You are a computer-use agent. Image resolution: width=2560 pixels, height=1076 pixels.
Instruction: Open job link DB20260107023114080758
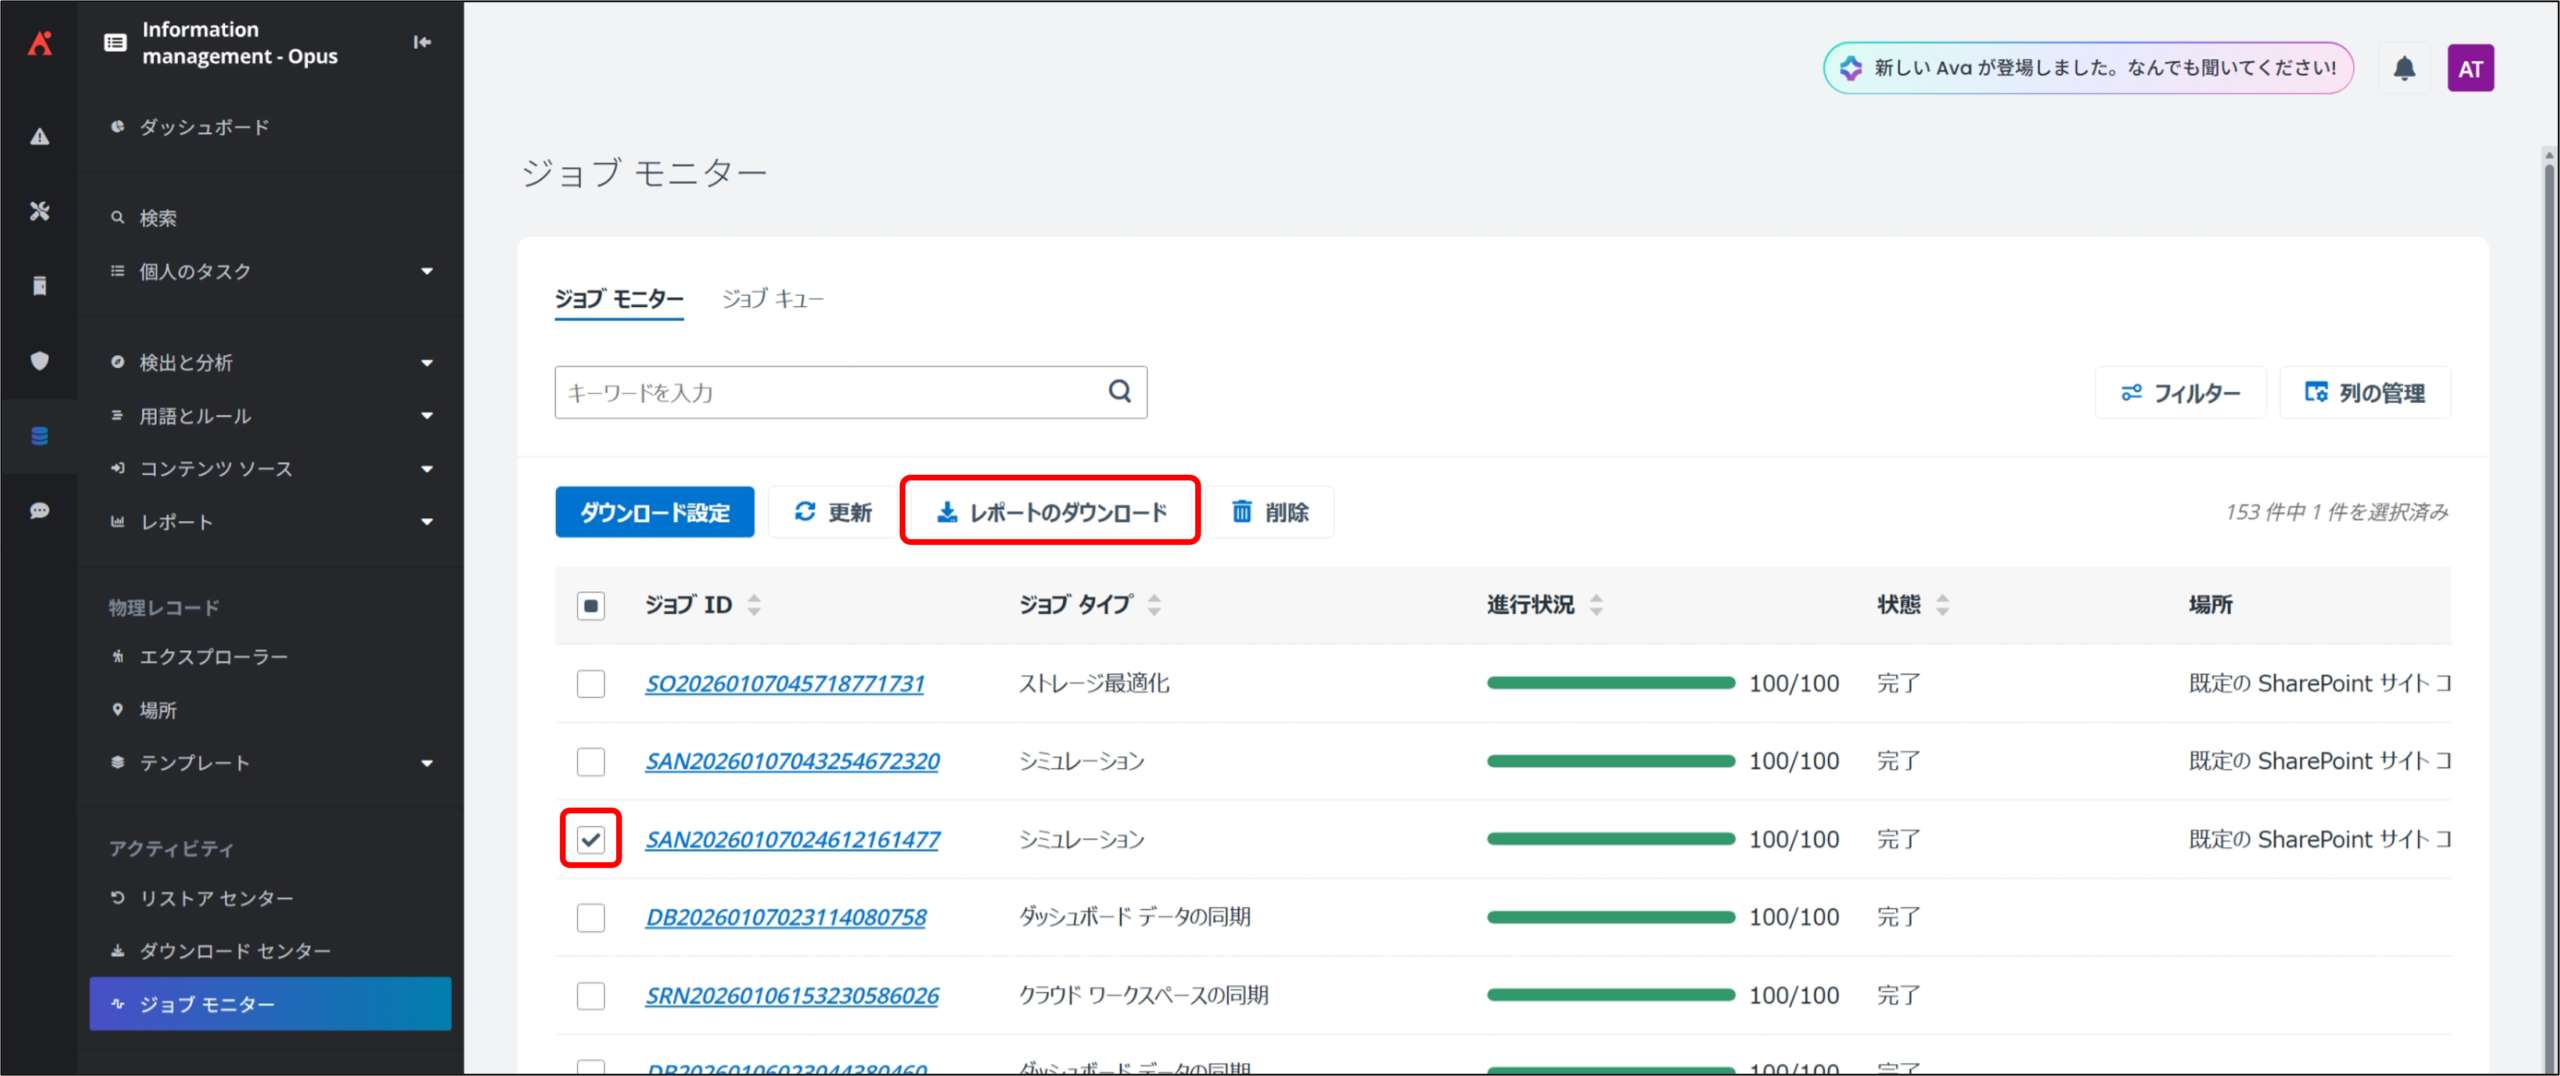click(x=786, y=917)
